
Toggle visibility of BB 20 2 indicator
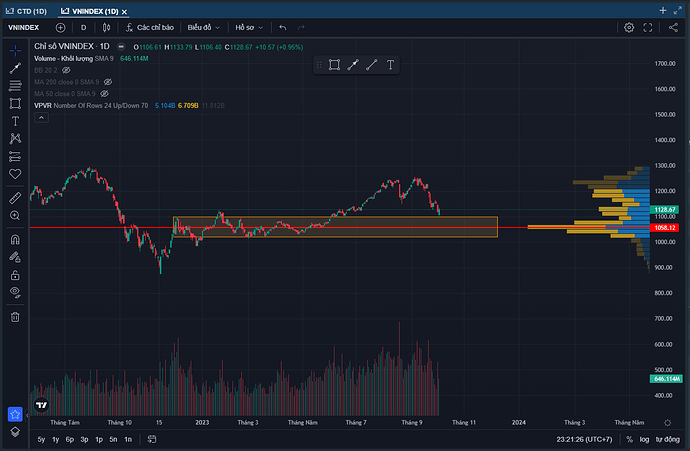[66, 71]
